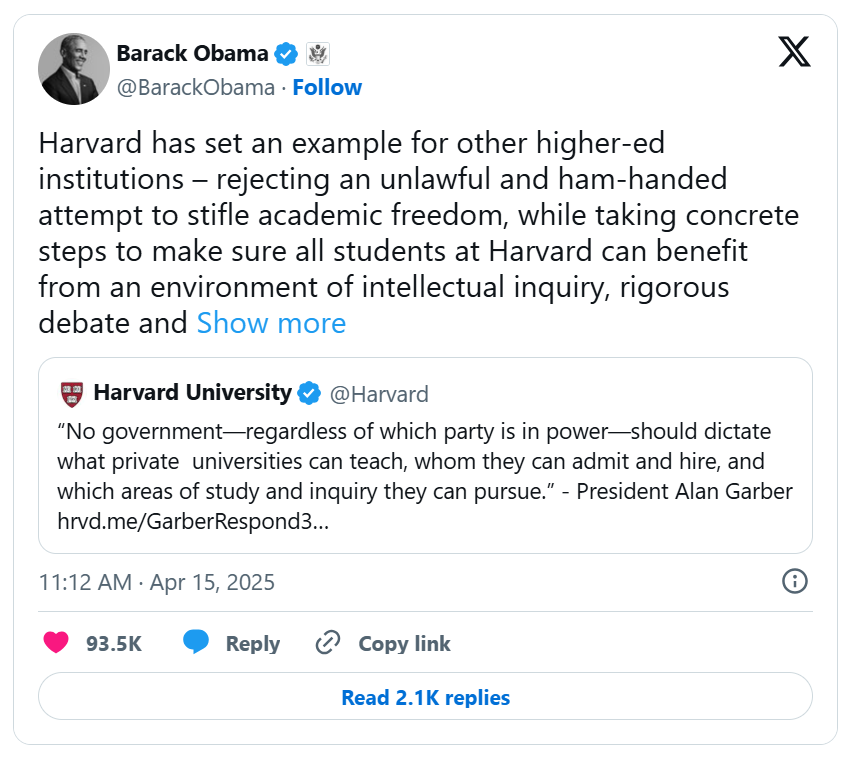Open the quoted Harvard tweet text
864x762 pixels.
425,461
